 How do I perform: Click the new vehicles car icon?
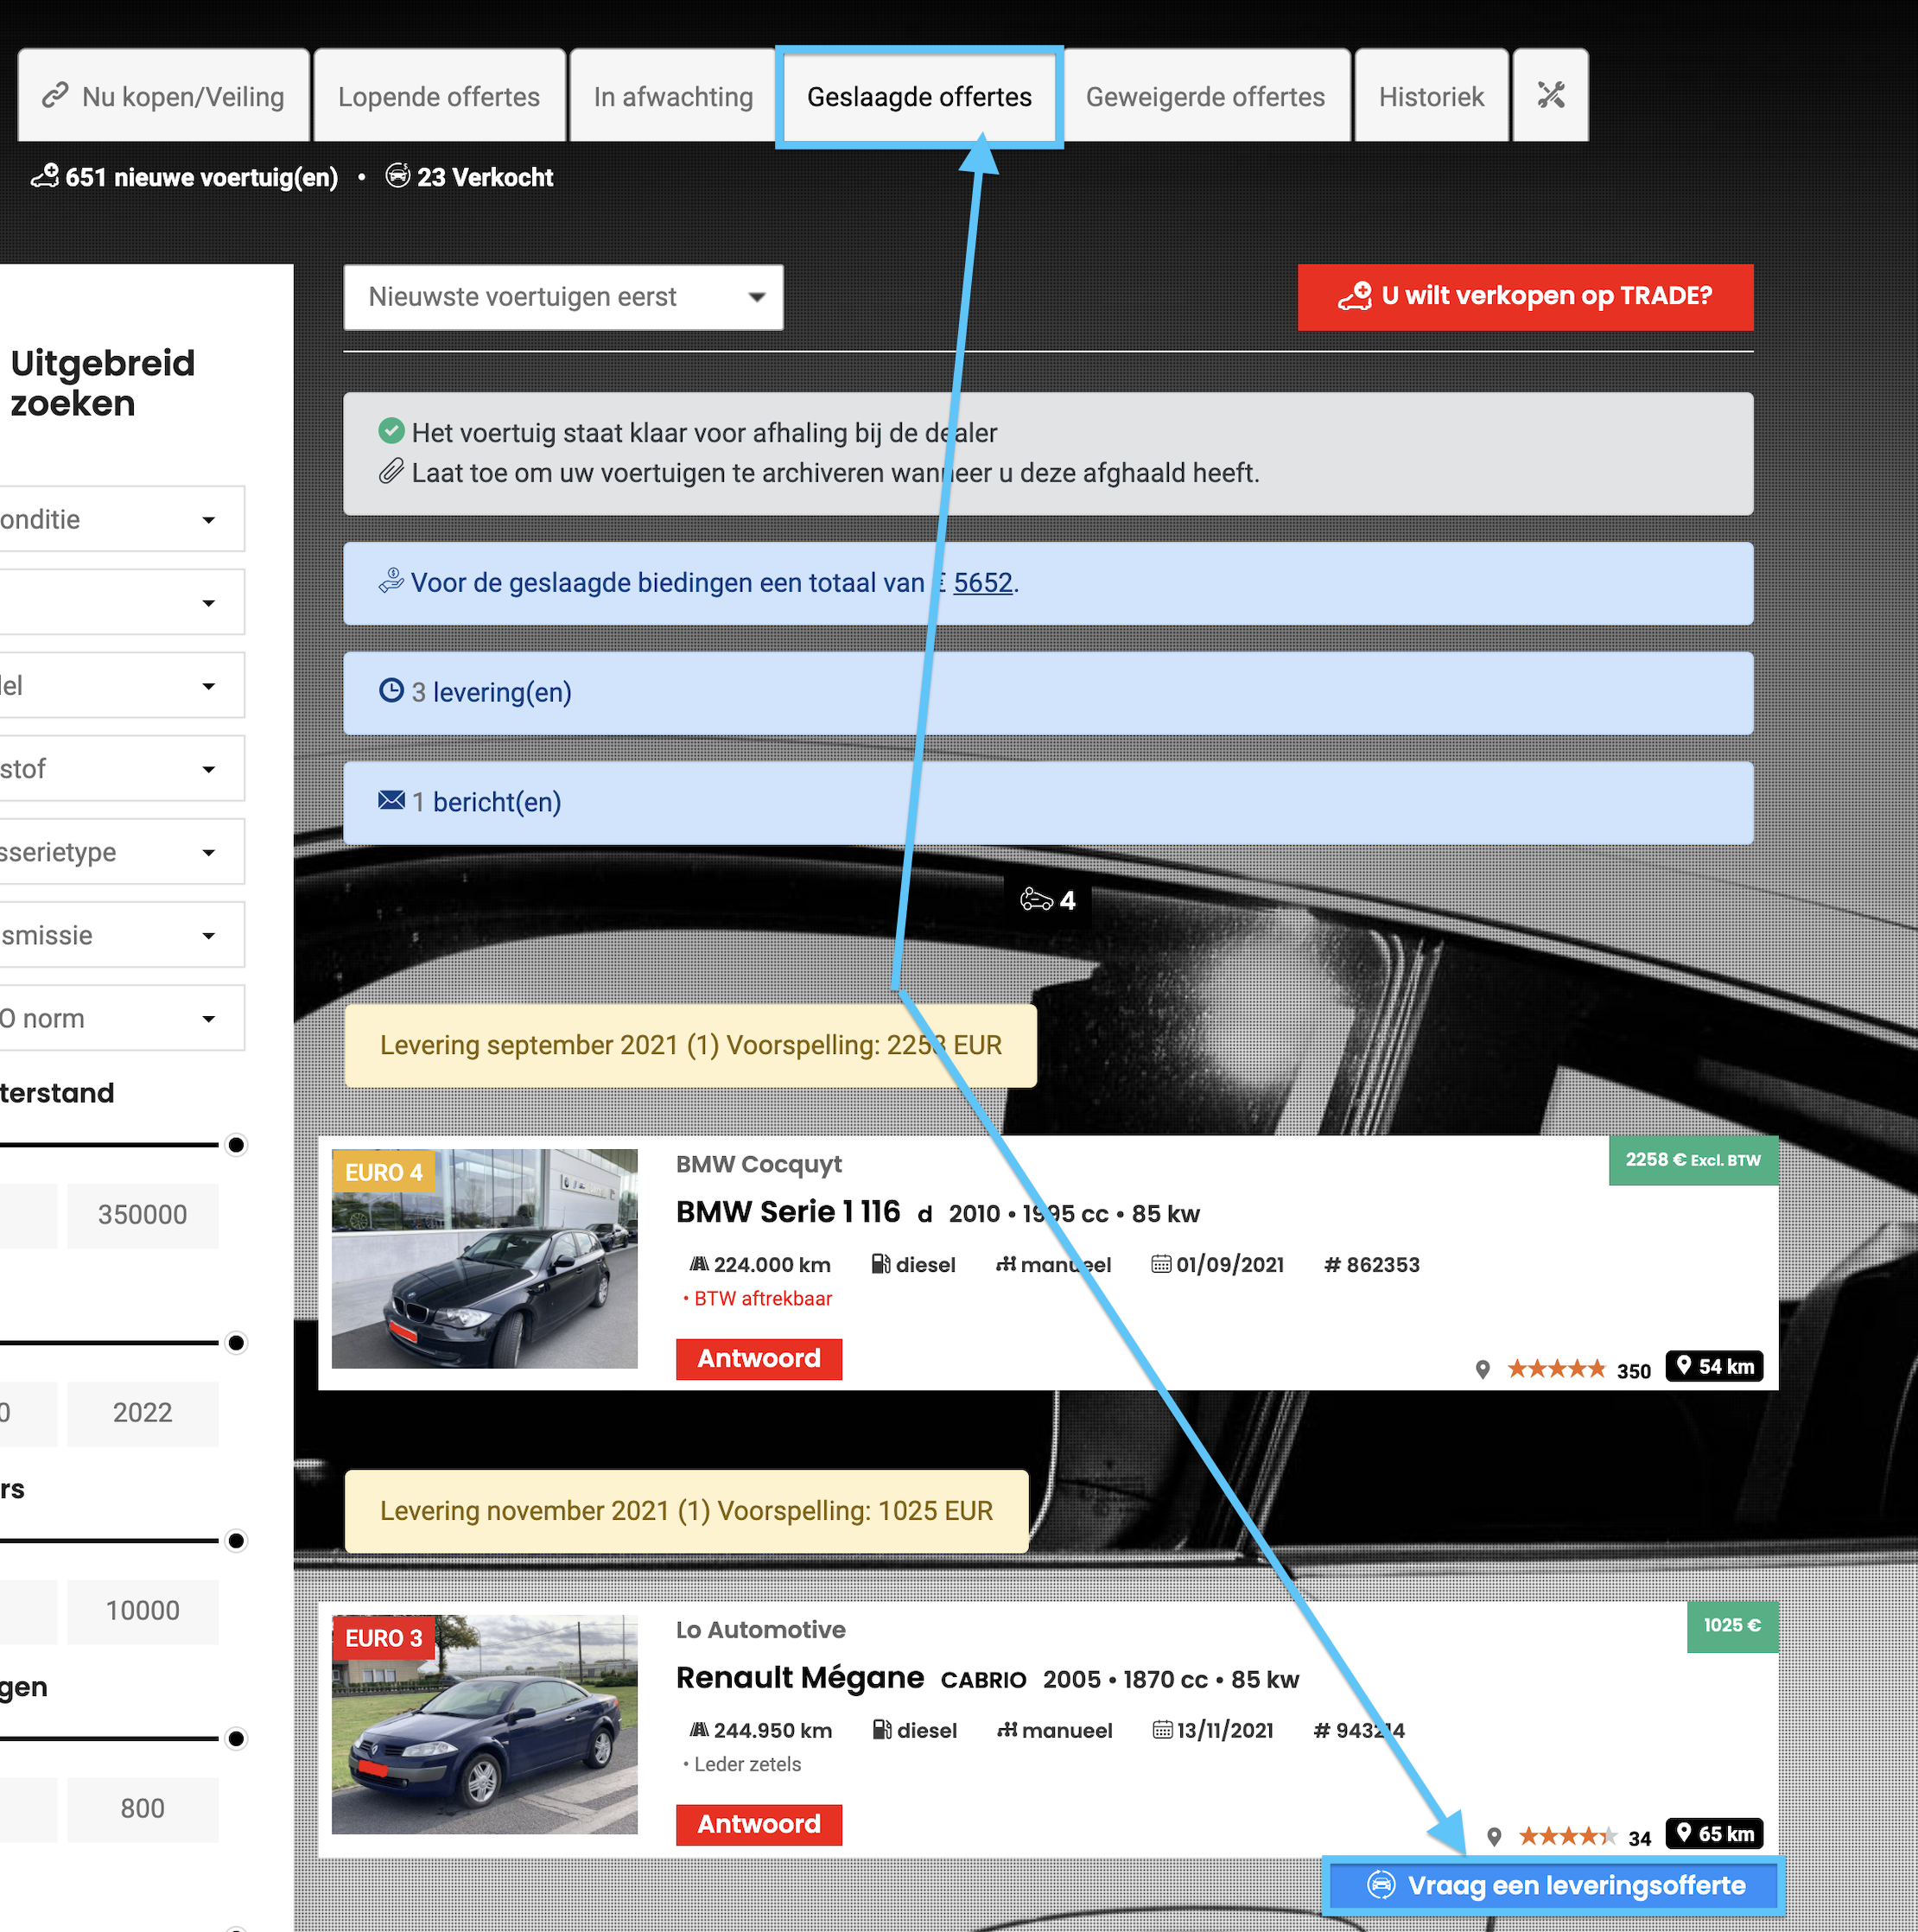point(45,176)
